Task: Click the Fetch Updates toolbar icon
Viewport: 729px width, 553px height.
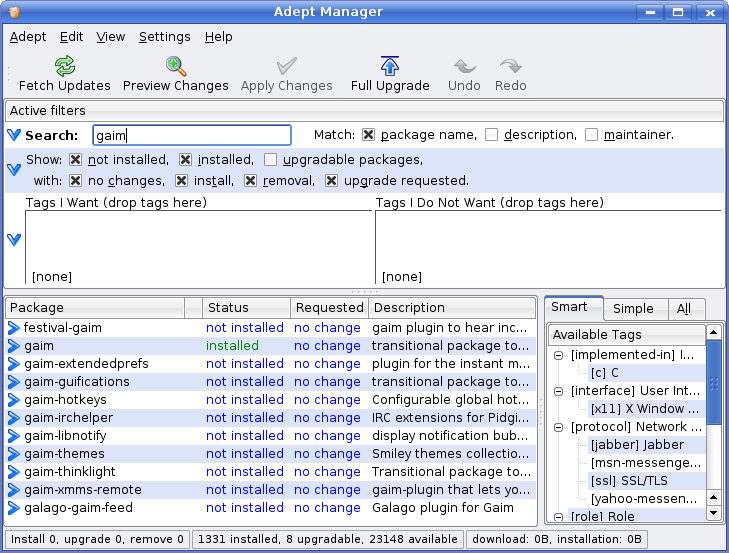Action: tap(65, 67)
